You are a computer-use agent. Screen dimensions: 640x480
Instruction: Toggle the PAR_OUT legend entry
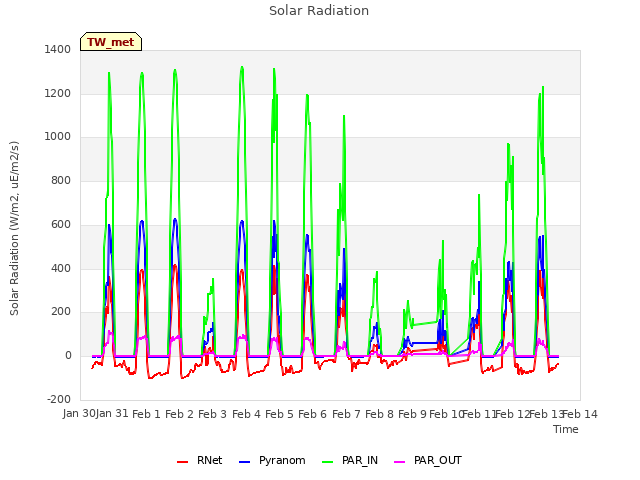point(428,461)
